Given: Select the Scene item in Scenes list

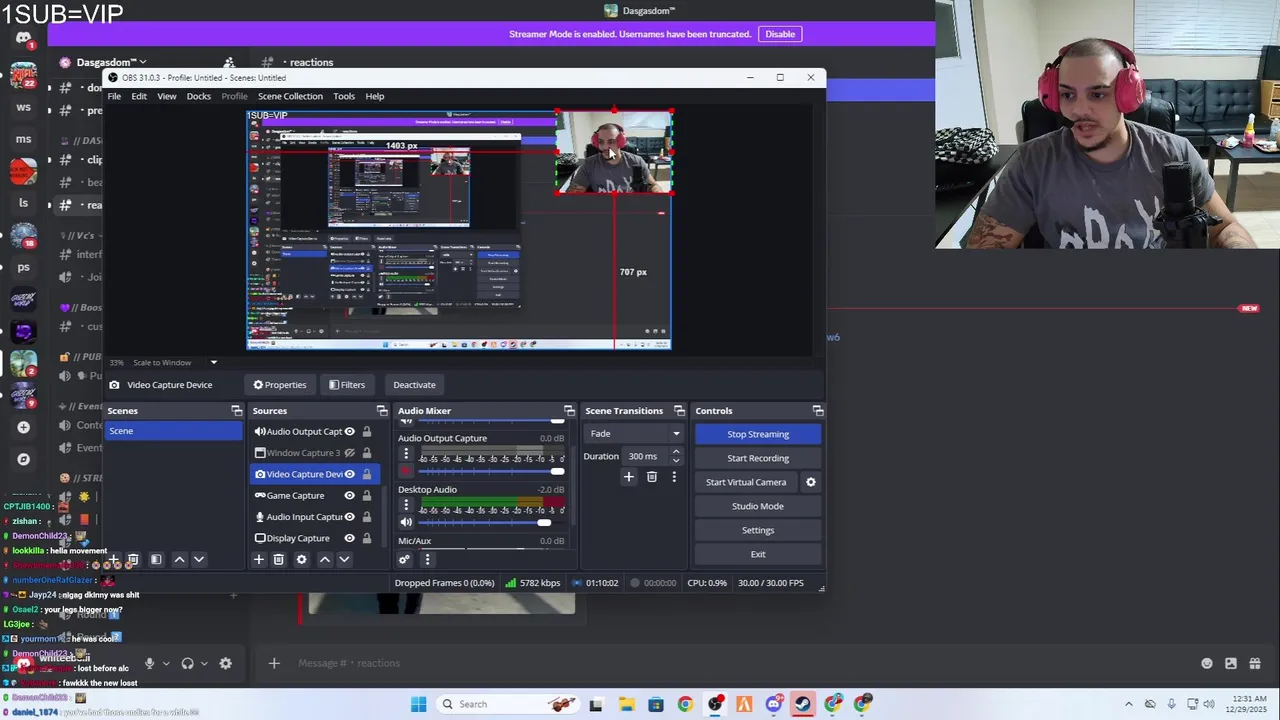Looking at the screenshot, I should tap(173, 431).
